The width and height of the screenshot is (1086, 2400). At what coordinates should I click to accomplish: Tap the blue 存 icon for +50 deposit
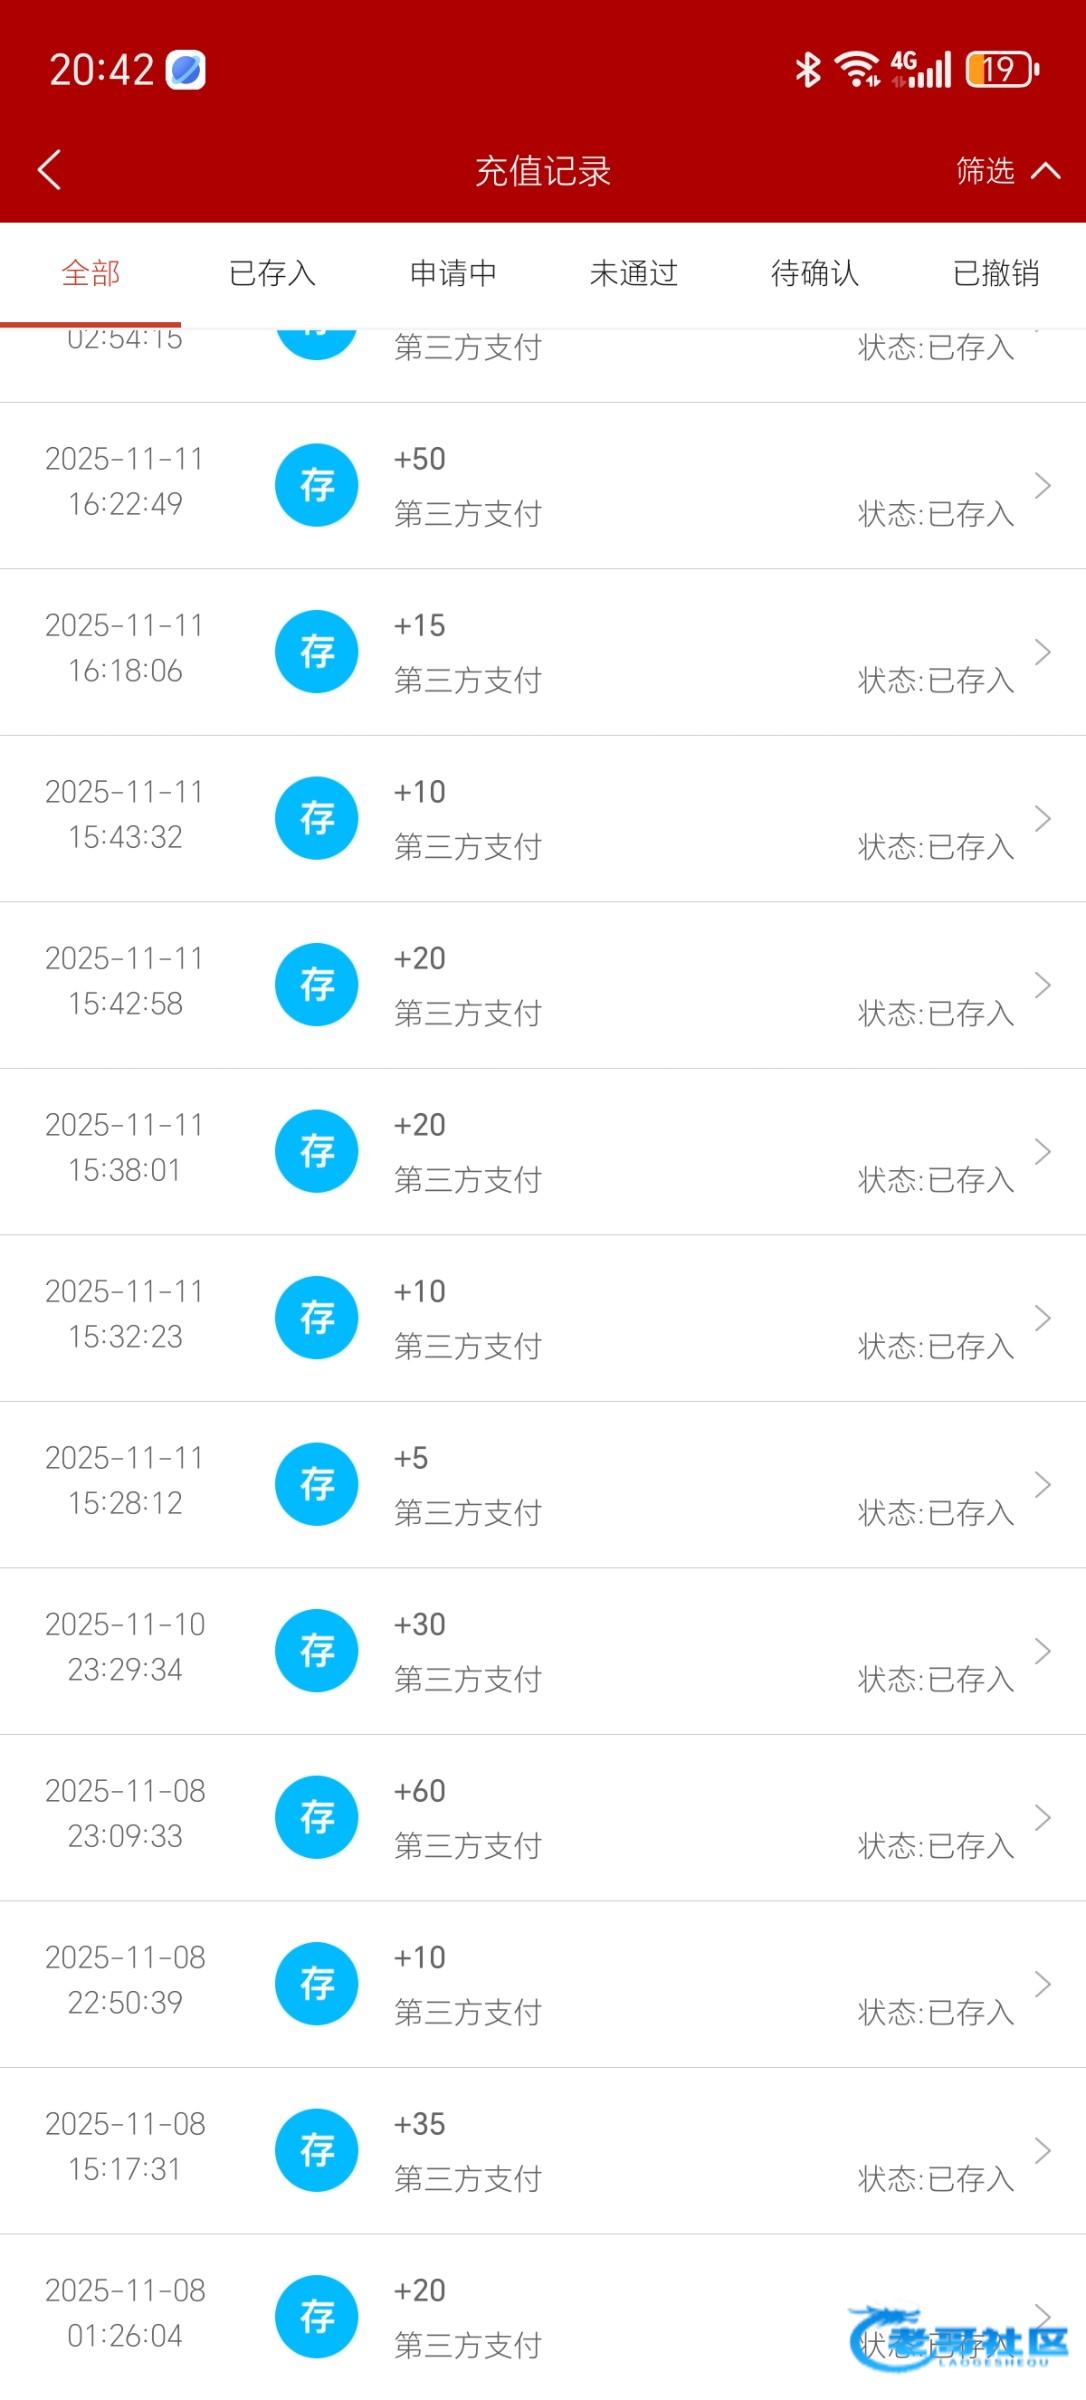click(316, 486)
